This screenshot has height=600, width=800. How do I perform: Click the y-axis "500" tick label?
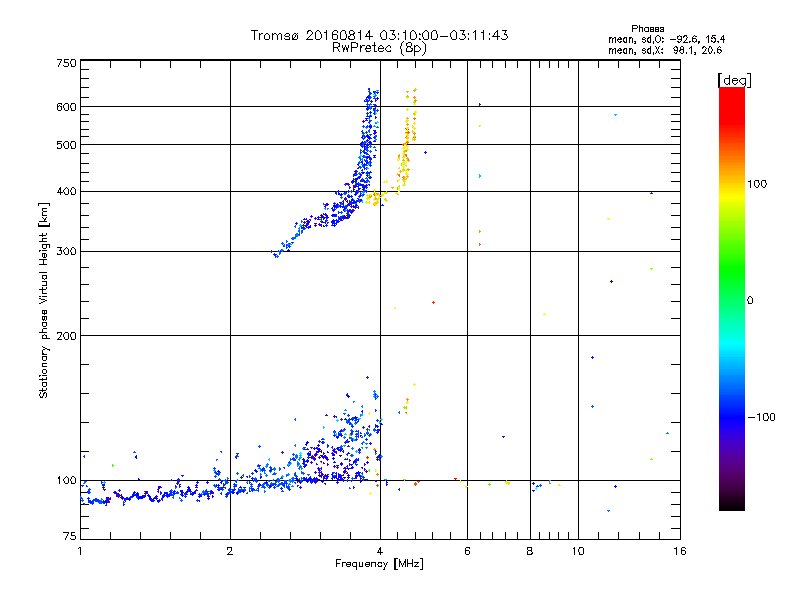pos(67,145)
